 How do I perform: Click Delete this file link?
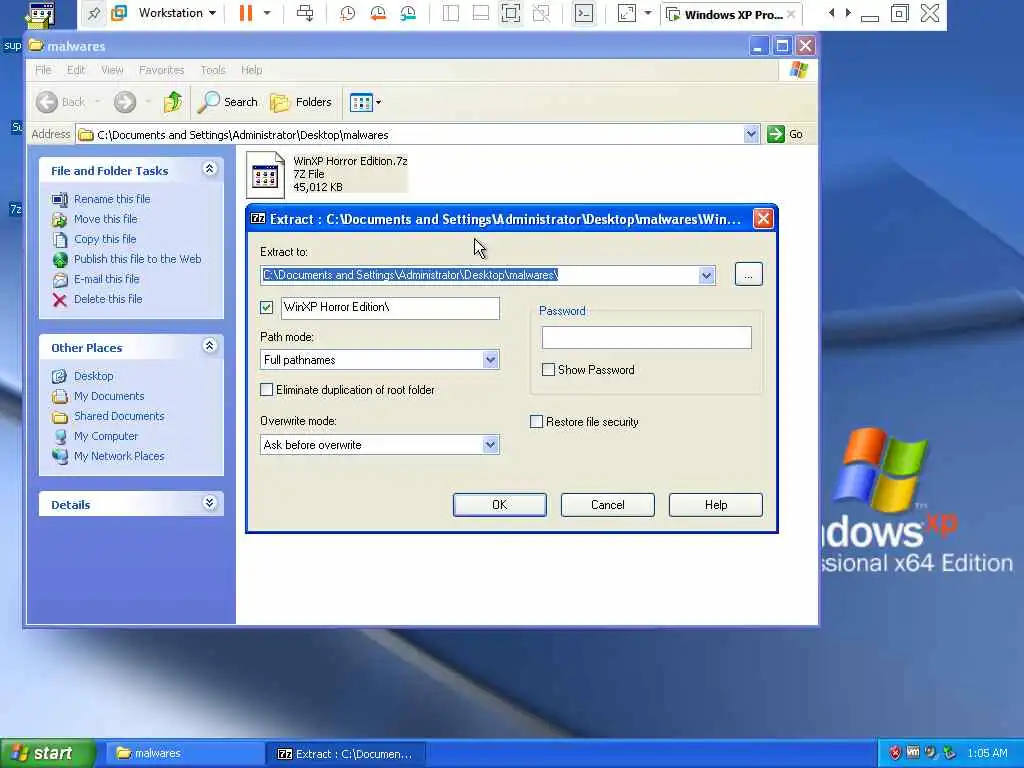108,299
